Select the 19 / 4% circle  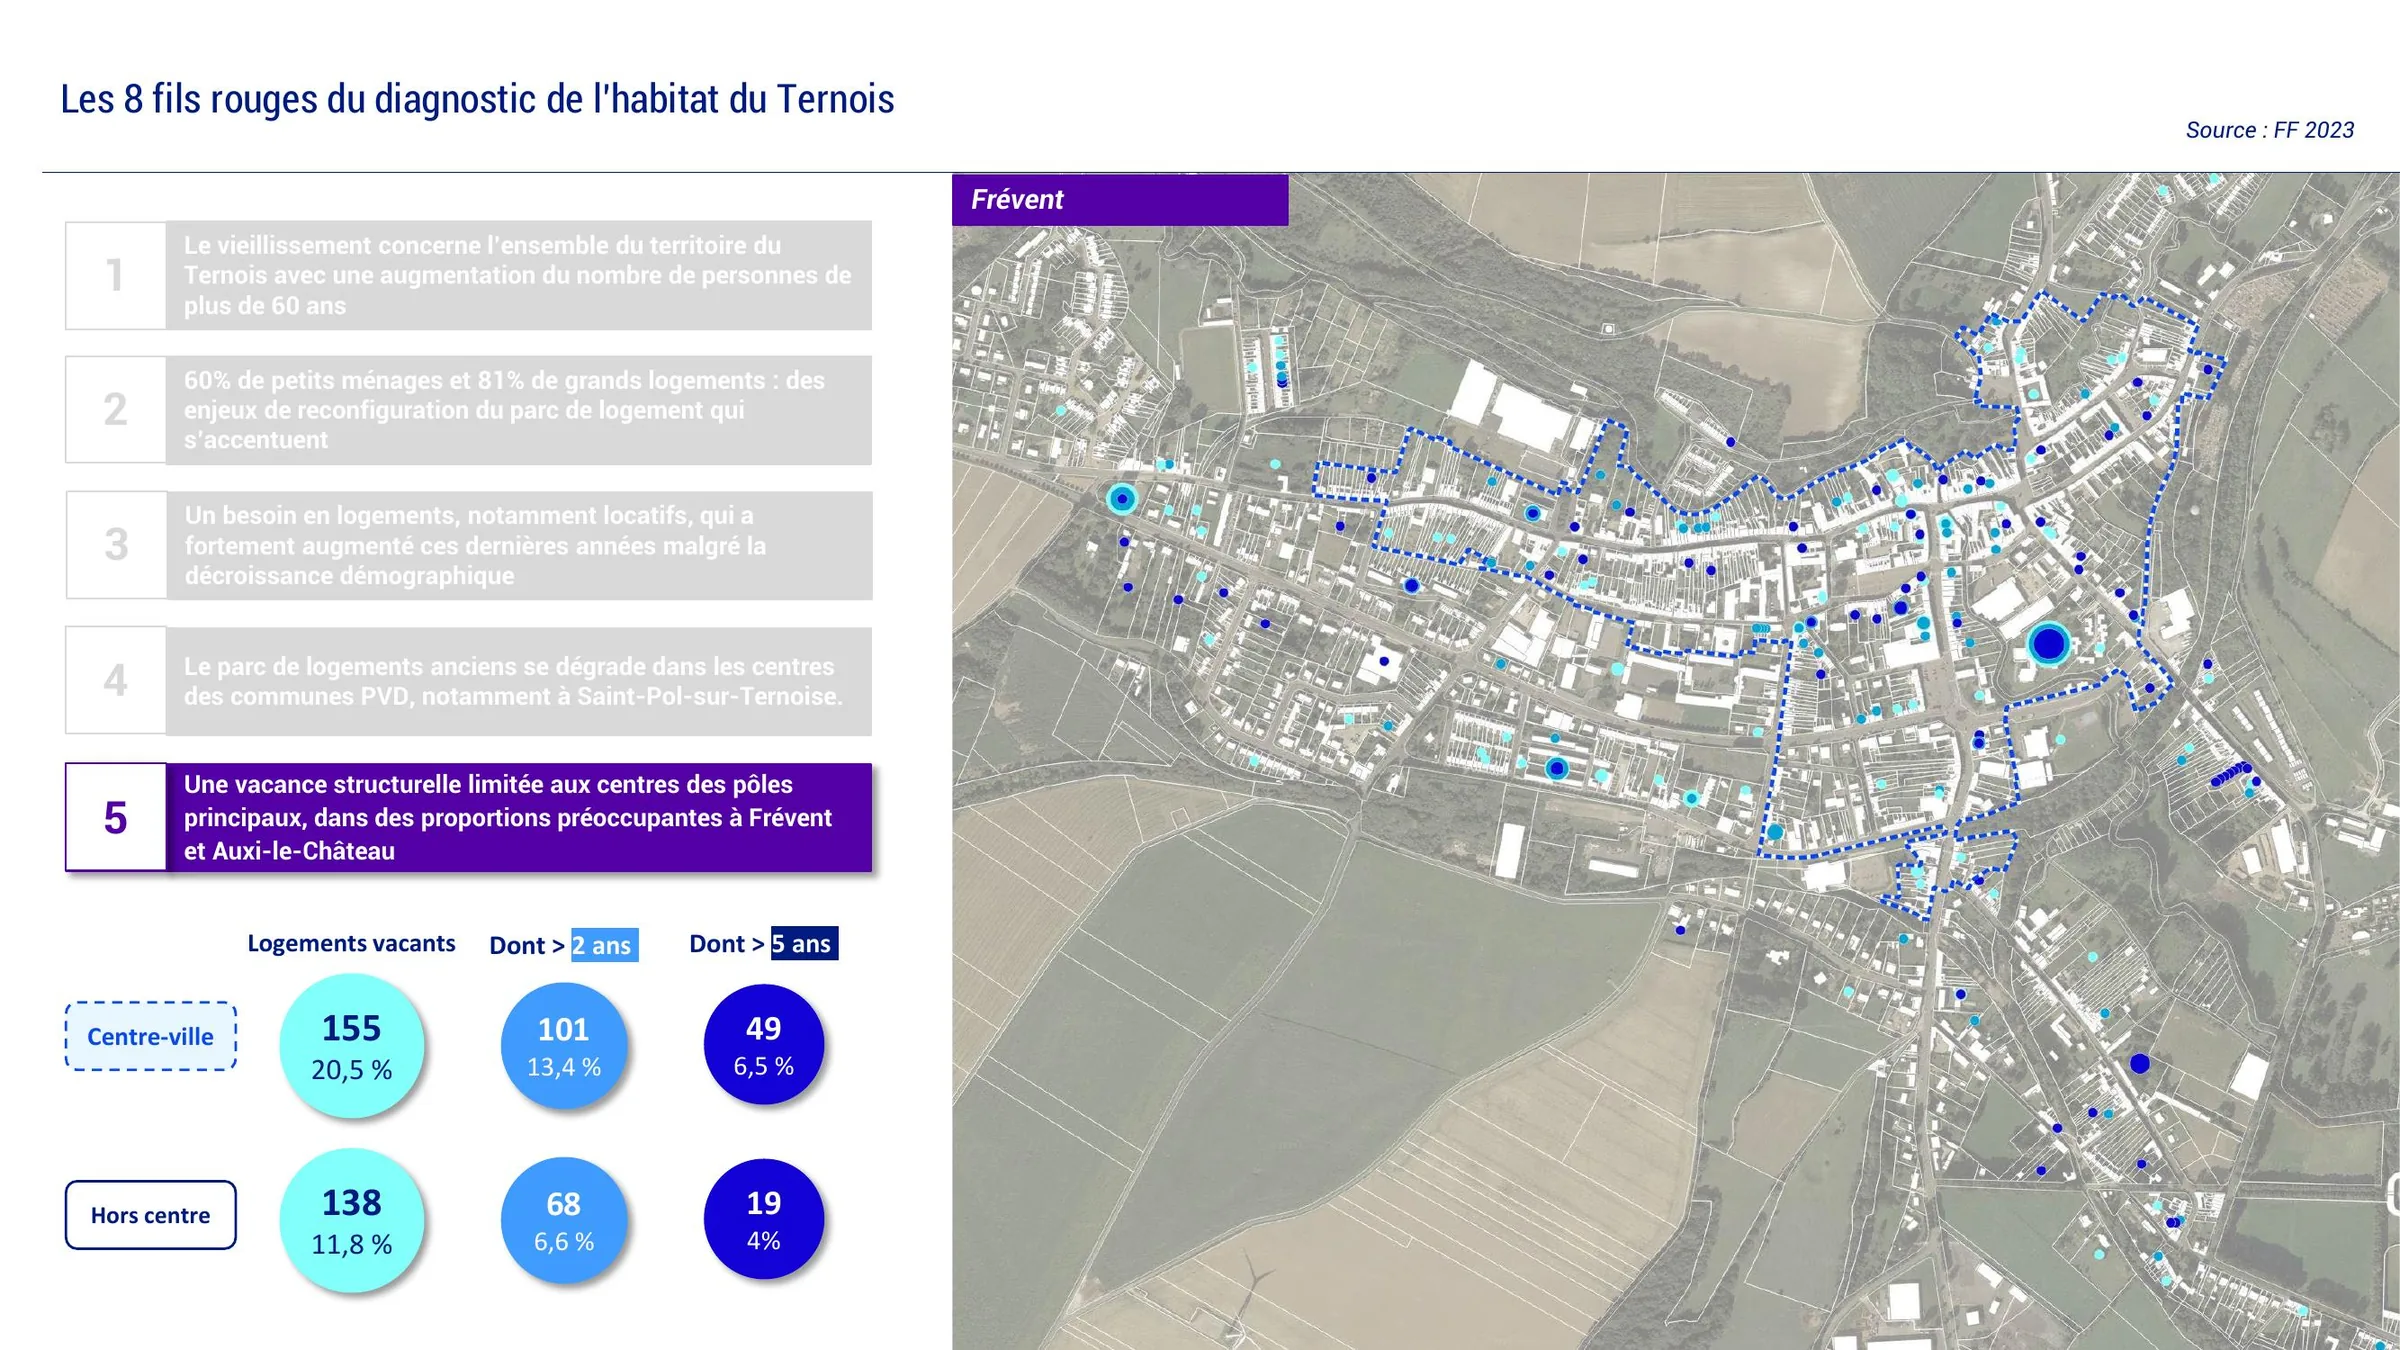(x=764, y=1219)
